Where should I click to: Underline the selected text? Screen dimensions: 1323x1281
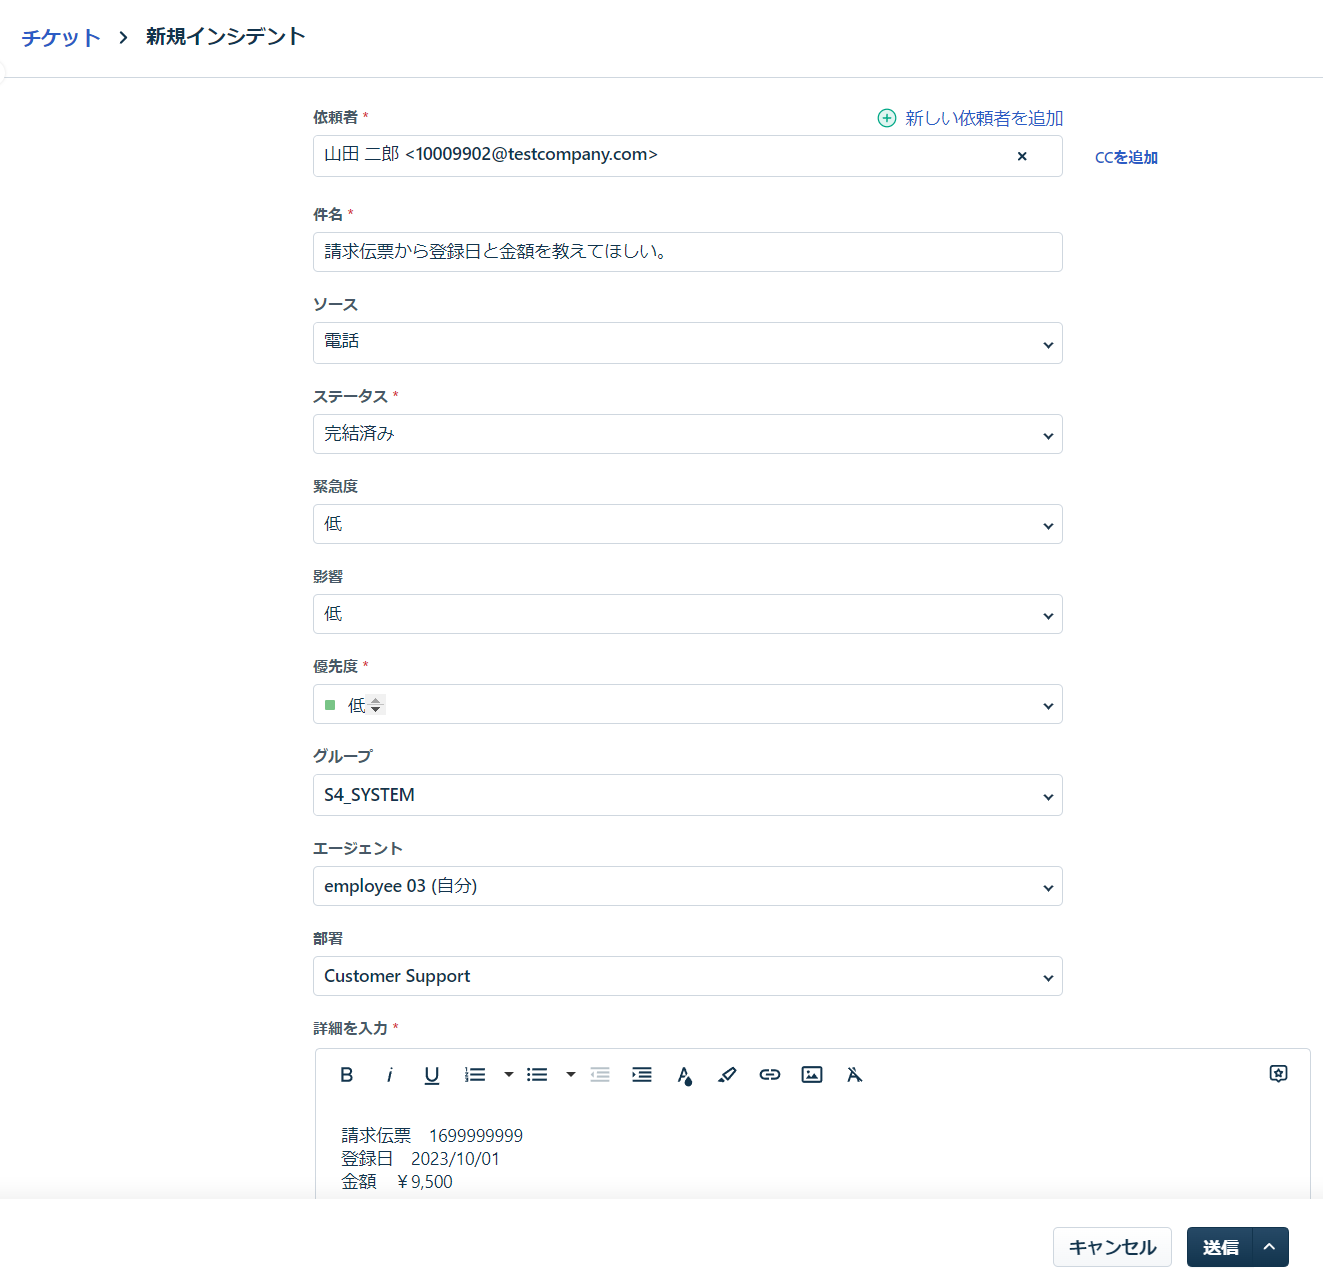pyautogui.click(x=431, y=1074)
